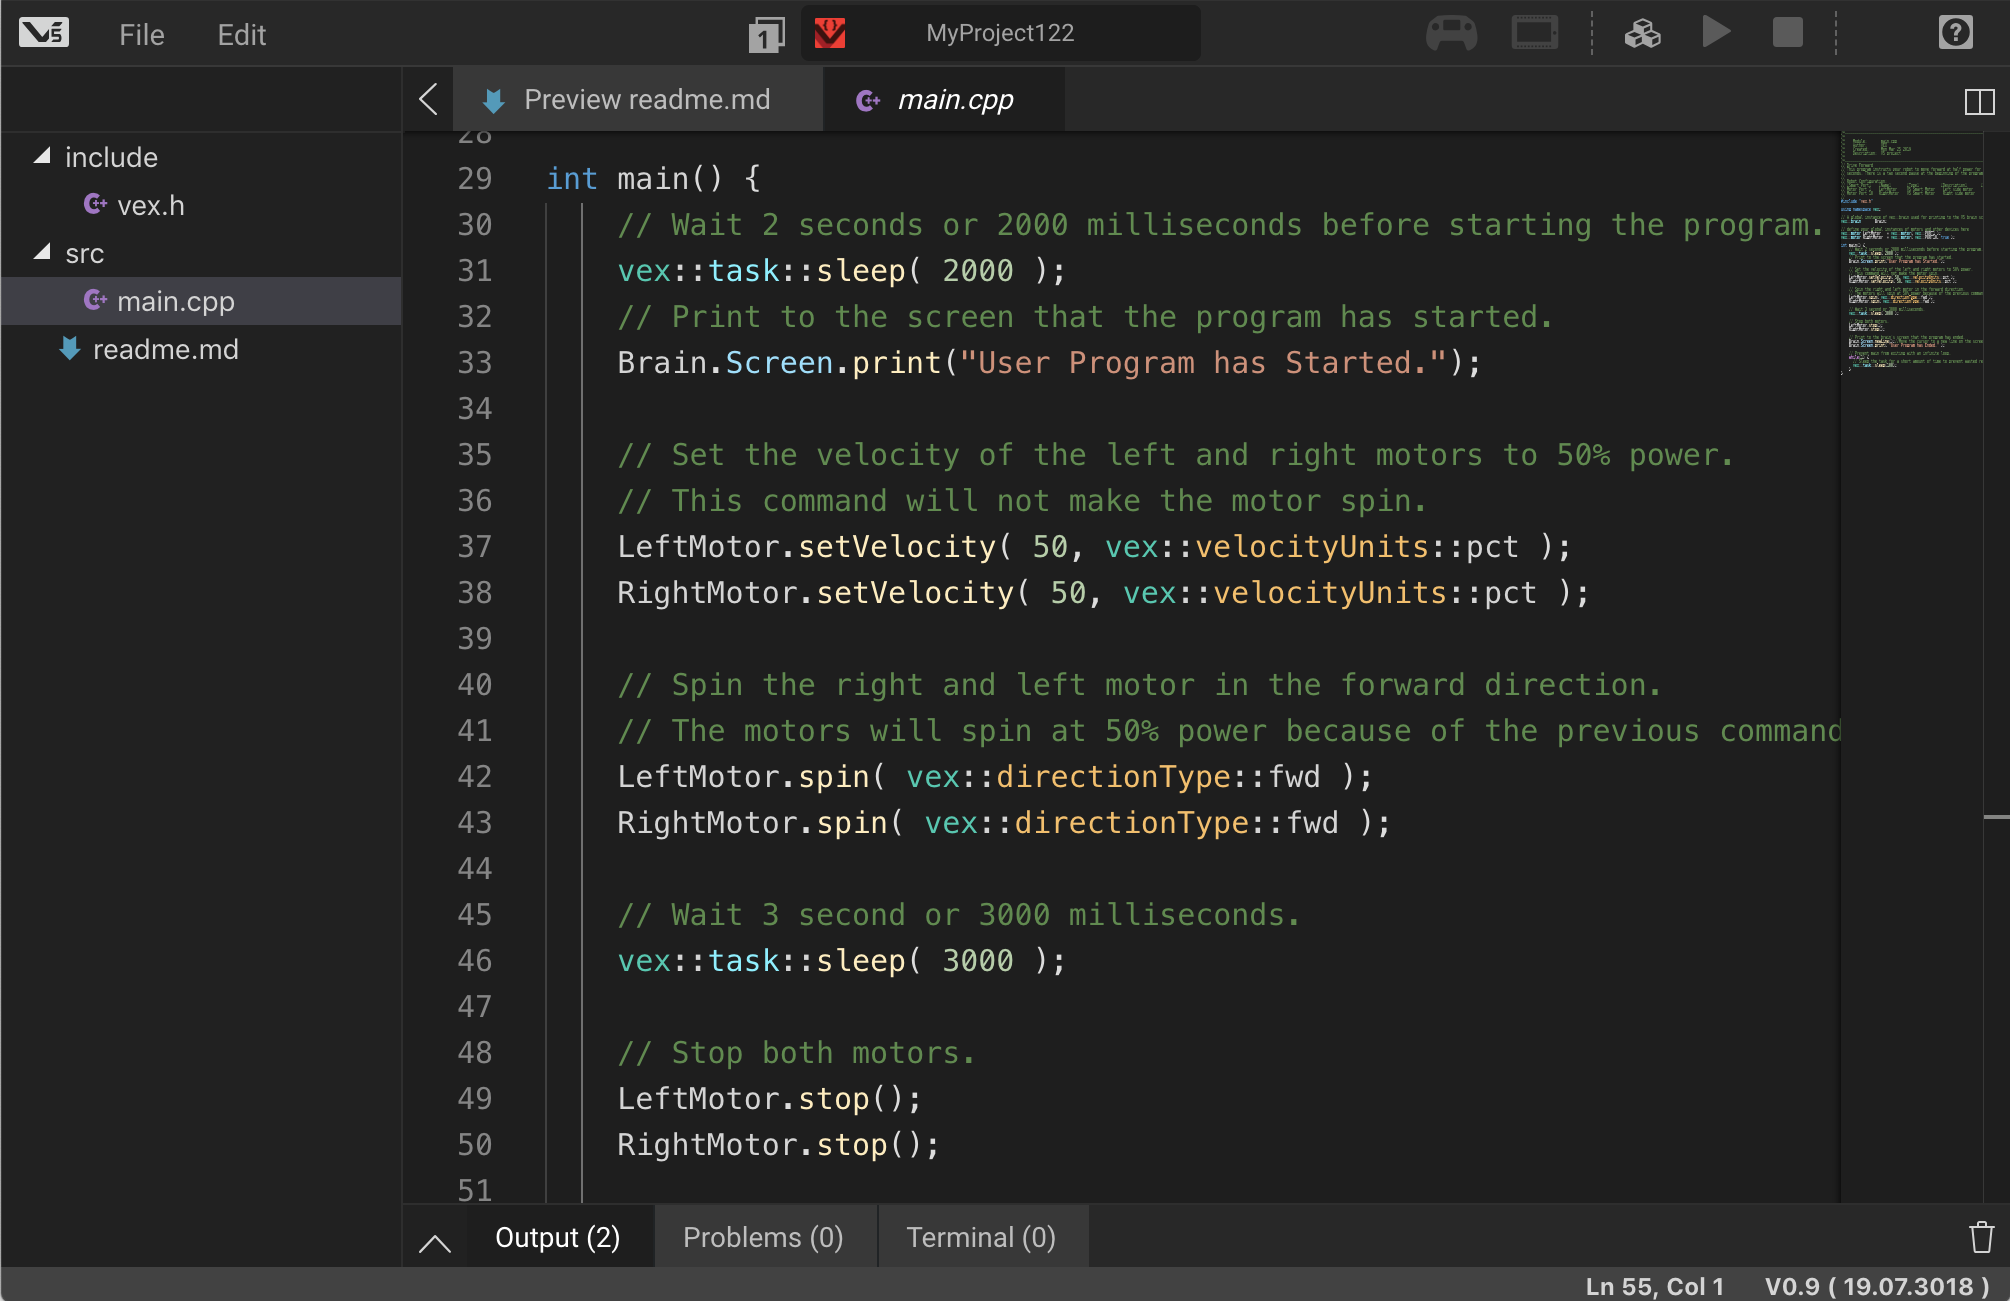This screenshot has width=2010, height=1301.
Task: Click the VEX Coding Studio logo icon
Action: (x=44, y=34)
